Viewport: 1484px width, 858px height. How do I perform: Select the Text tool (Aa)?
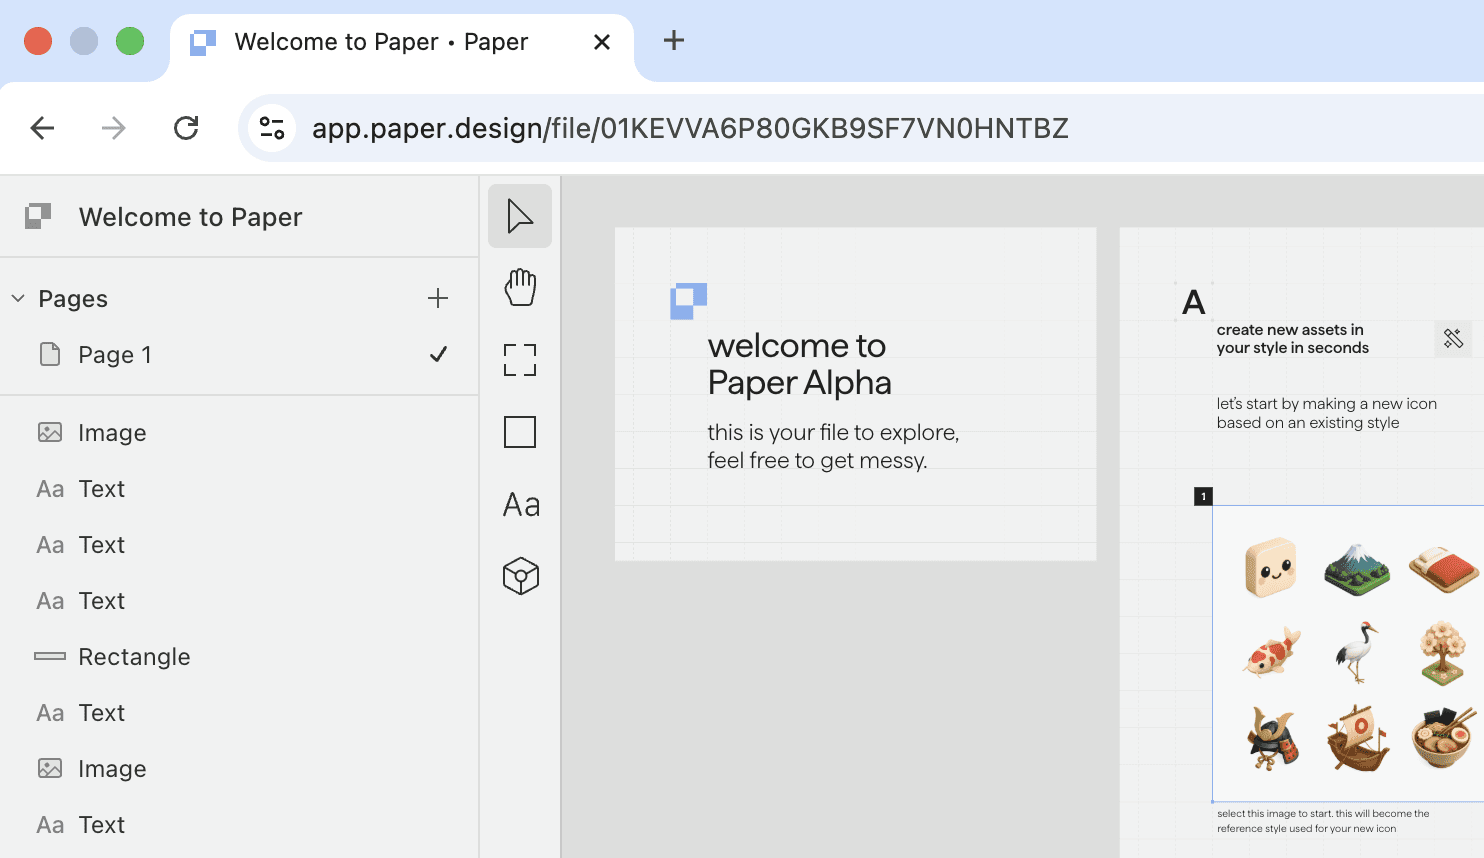(520, 504)
